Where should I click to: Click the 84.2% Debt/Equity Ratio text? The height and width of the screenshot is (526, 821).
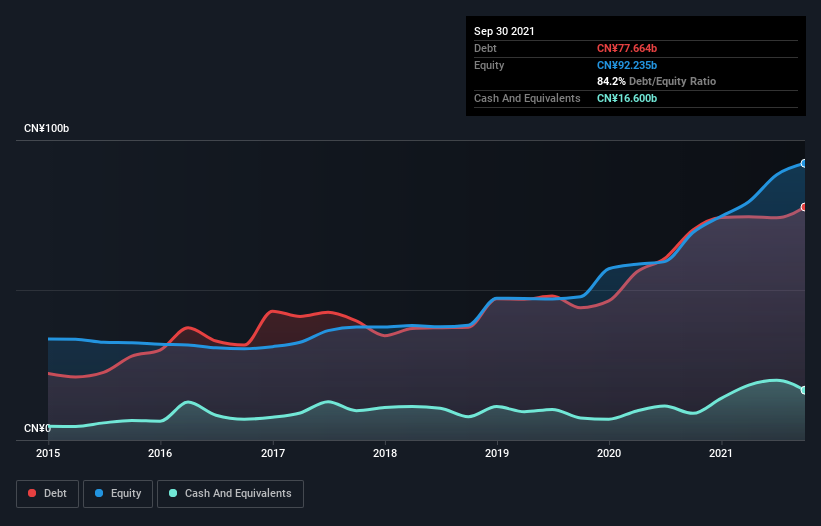point(657,81)
